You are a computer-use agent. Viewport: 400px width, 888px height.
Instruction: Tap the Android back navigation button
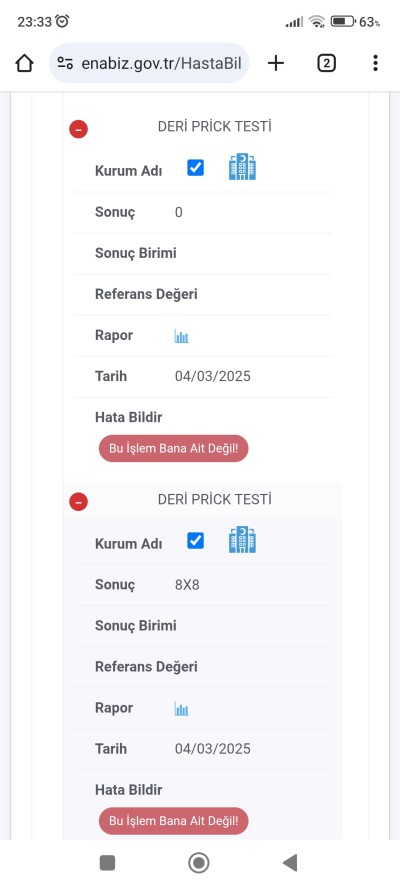(x=290, y=863)
